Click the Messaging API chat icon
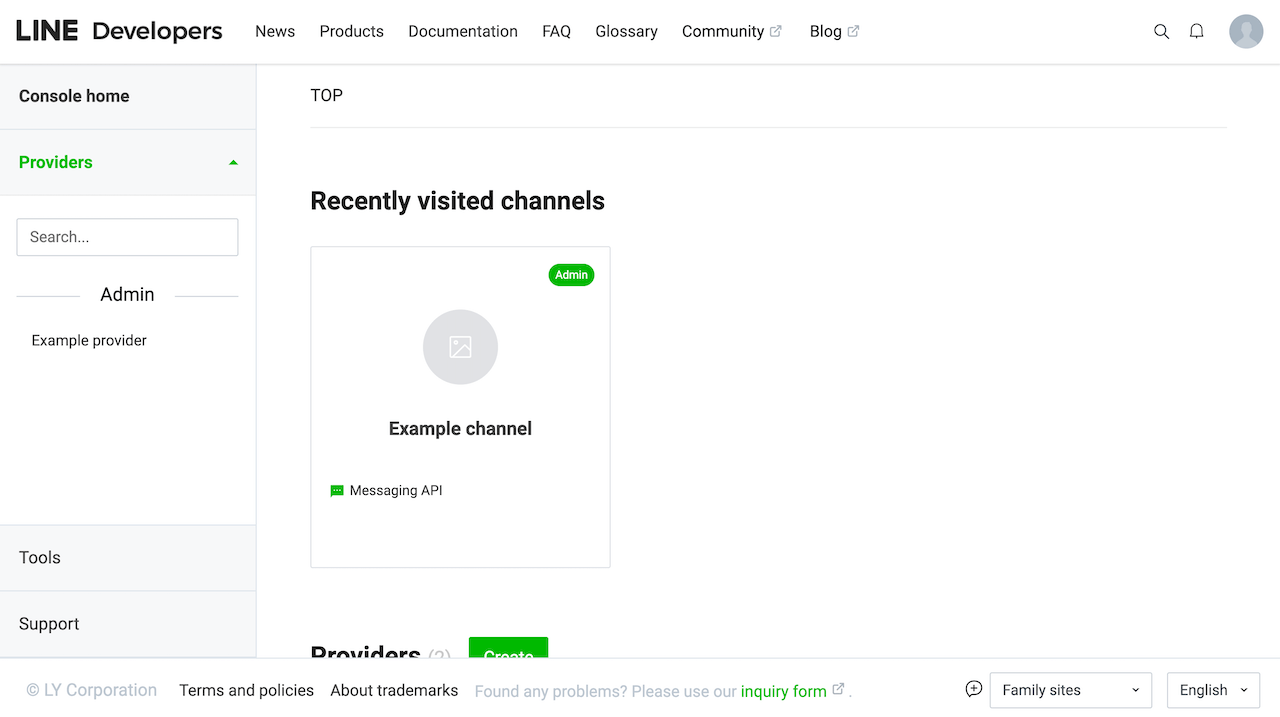Image resolution: width=1280 pixels, height=717 pixels. [337, 491]
